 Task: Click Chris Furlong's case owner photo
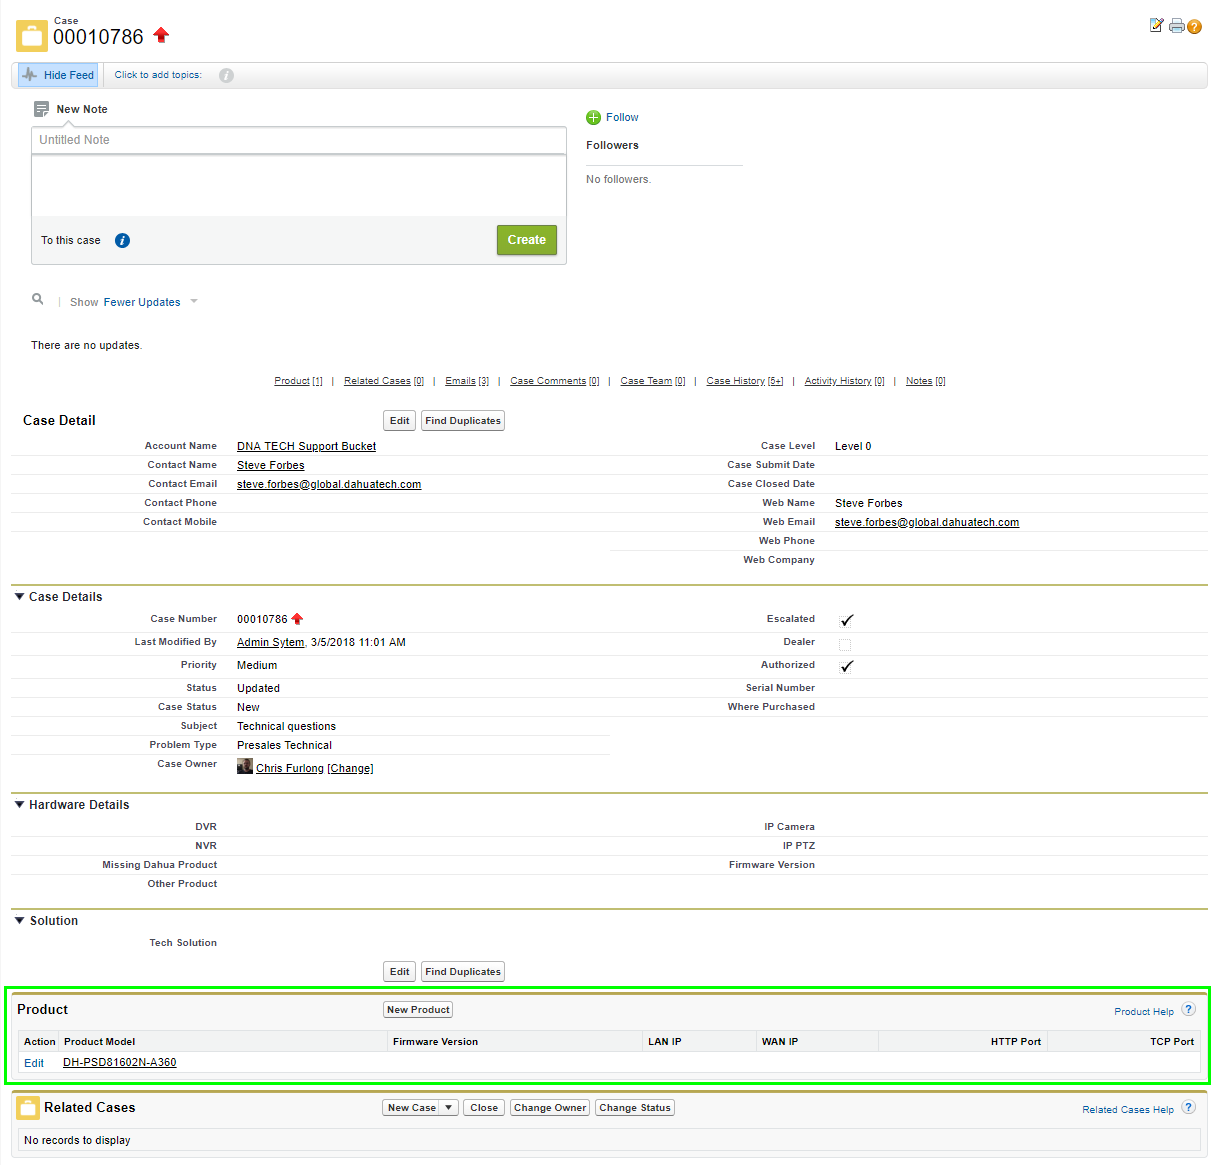click(x=244, y=767)
